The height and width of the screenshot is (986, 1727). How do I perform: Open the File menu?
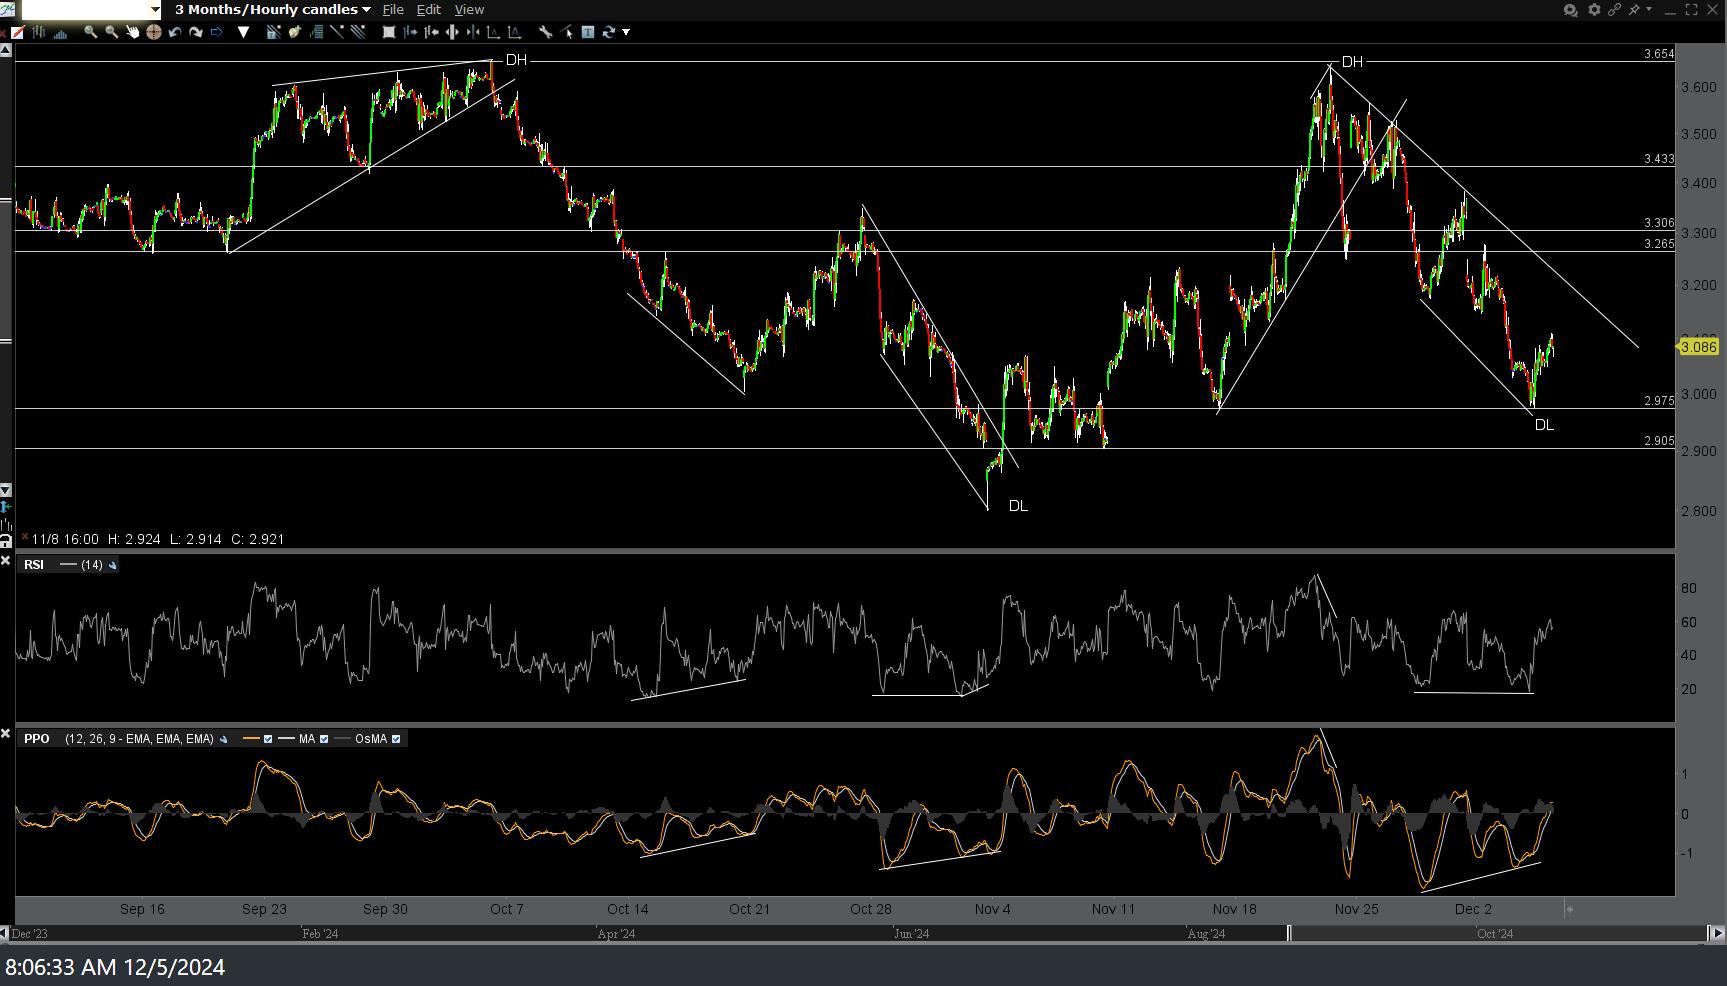click(x=393, y=10)
